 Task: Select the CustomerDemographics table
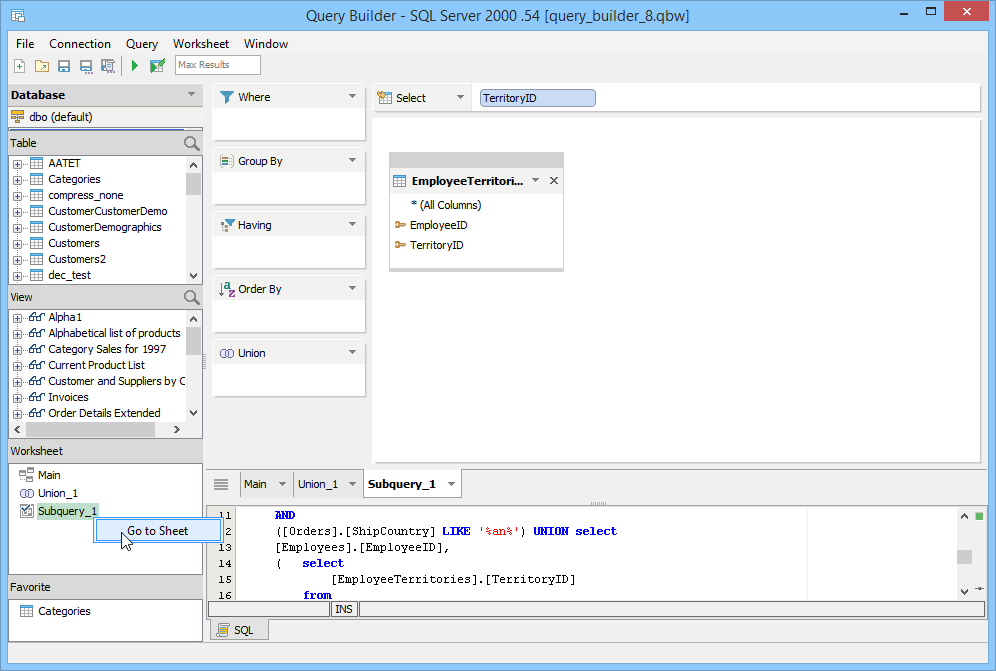[x=105, y=227]
